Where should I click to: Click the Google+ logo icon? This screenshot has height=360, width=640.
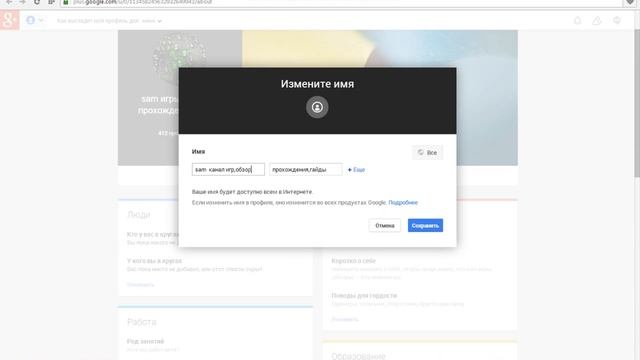point(9,20)
